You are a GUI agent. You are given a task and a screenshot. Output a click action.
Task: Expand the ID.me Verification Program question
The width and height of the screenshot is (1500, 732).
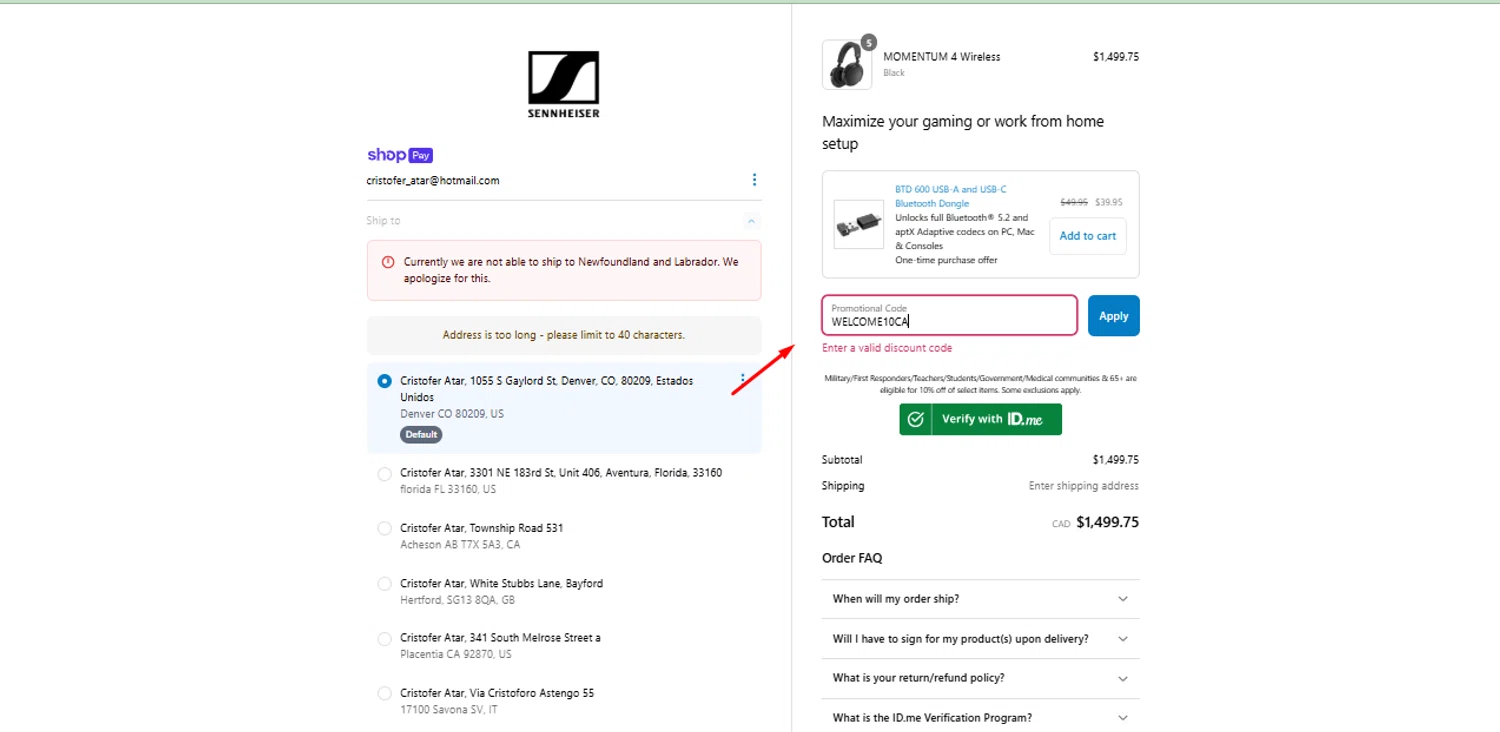980,718
